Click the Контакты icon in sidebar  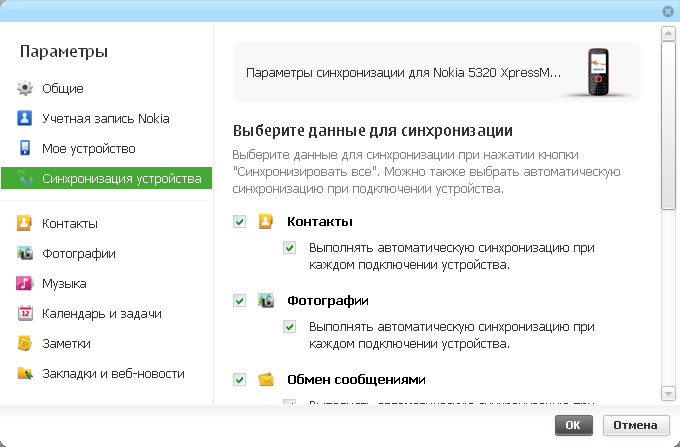[25, 224]
